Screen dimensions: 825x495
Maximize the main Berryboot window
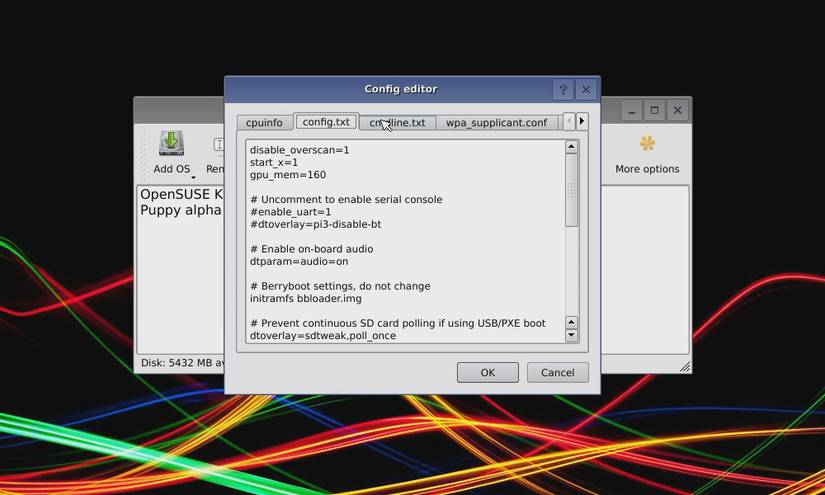[x=654, y=110]
